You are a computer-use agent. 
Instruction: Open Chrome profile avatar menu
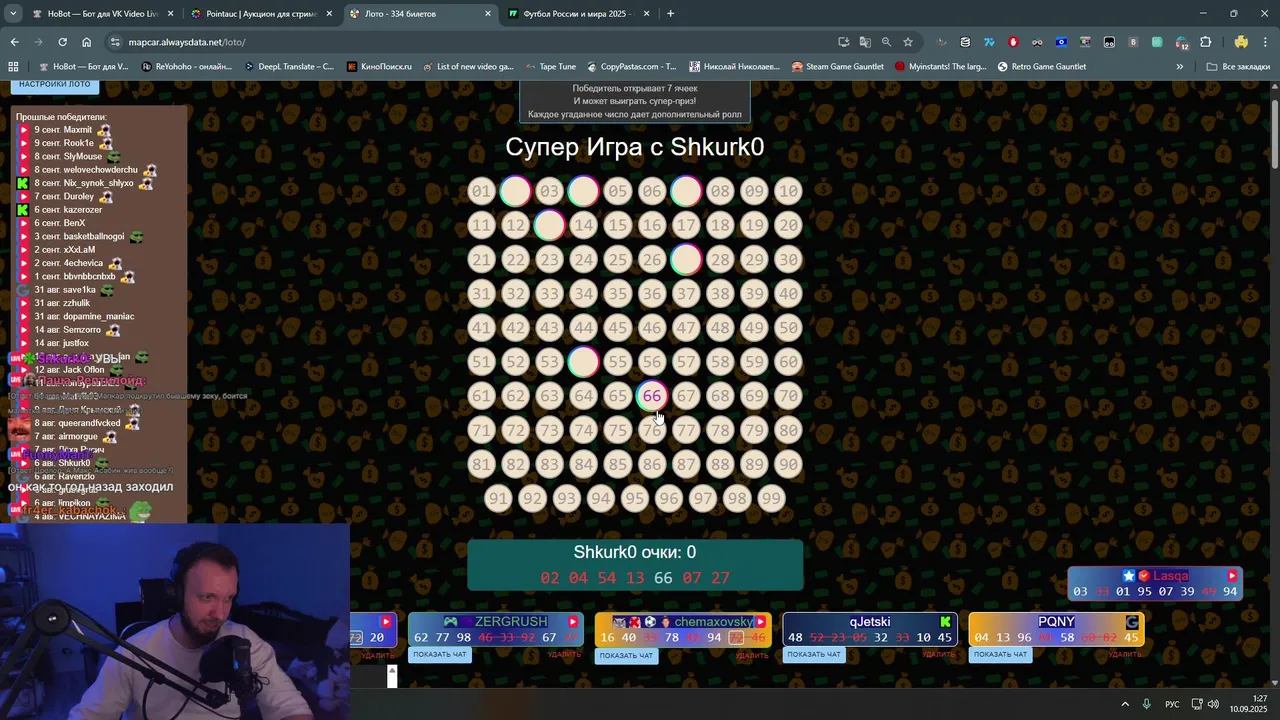(1241, 42)
